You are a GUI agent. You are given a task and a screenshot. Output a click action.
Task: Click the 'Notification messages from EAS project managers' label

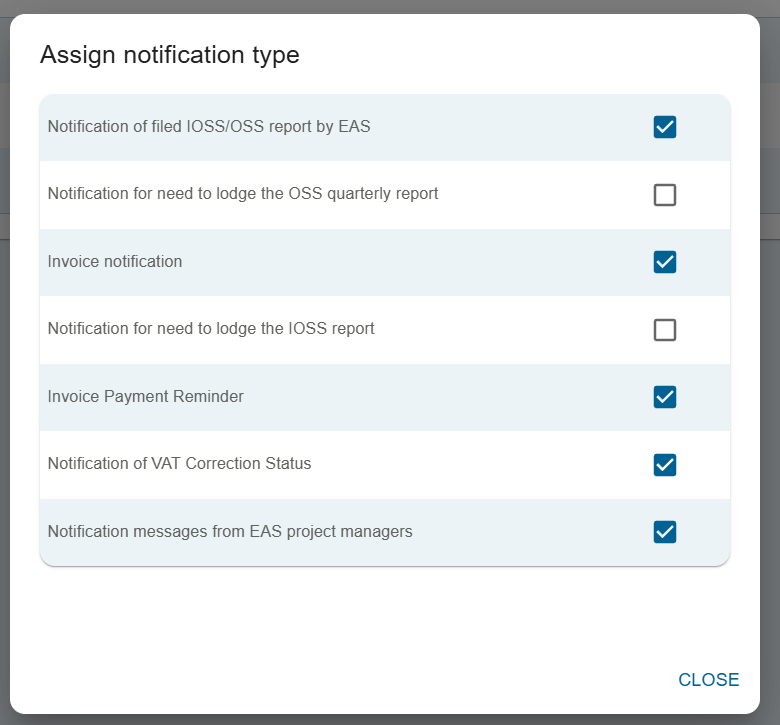tap(230, 532)
